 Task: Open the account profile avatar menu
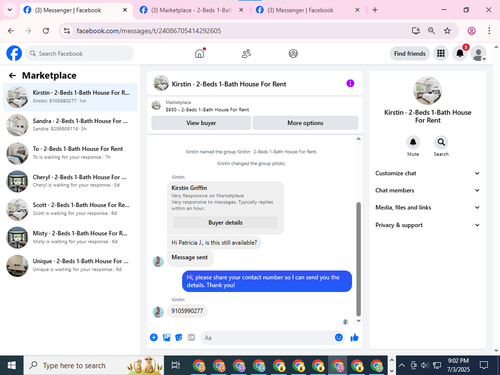[479, 53]
